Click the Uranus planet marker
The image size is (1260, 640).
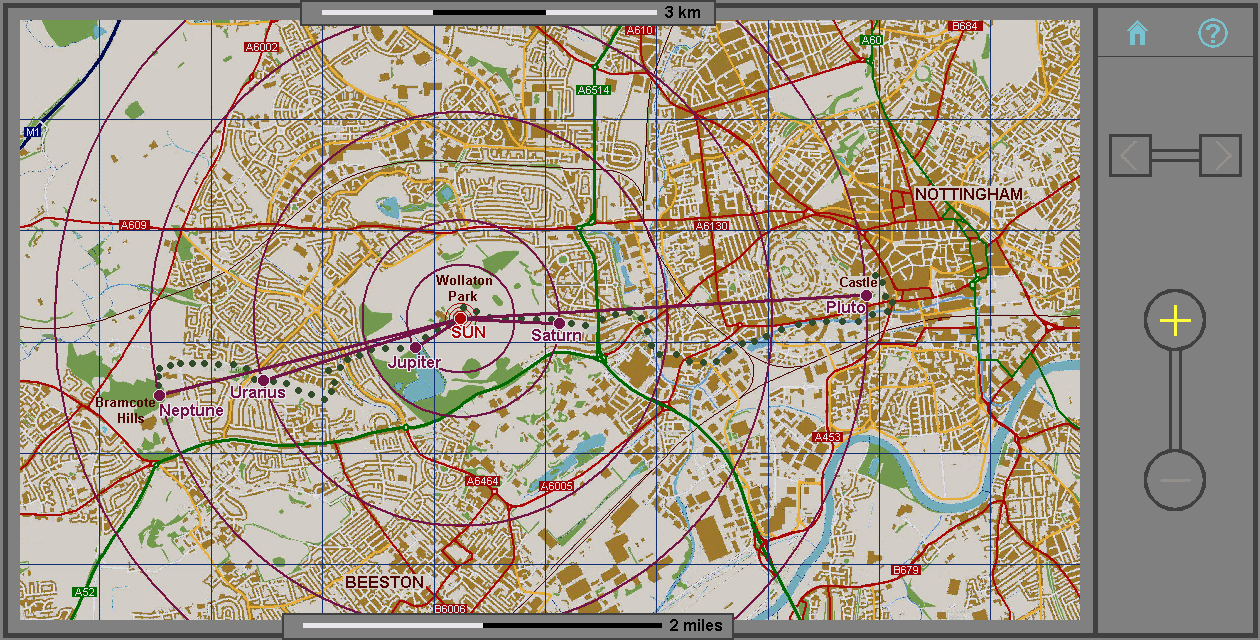[264, 380]
